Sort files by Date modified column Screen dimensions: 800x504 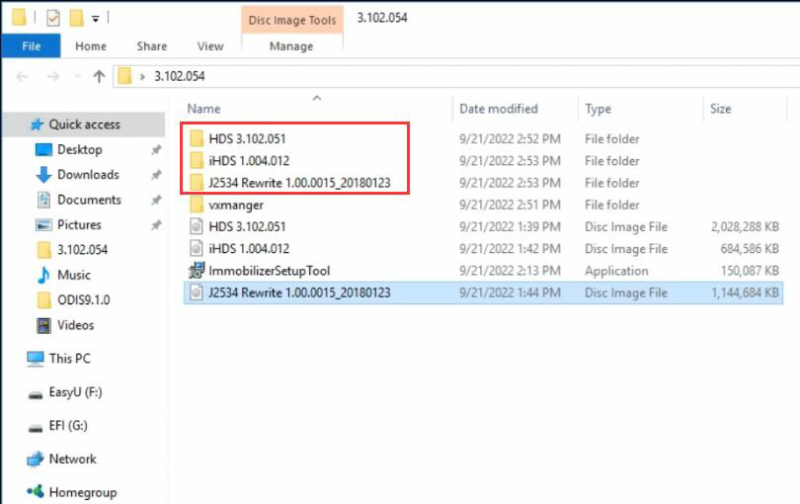click(x=498, y=109)
